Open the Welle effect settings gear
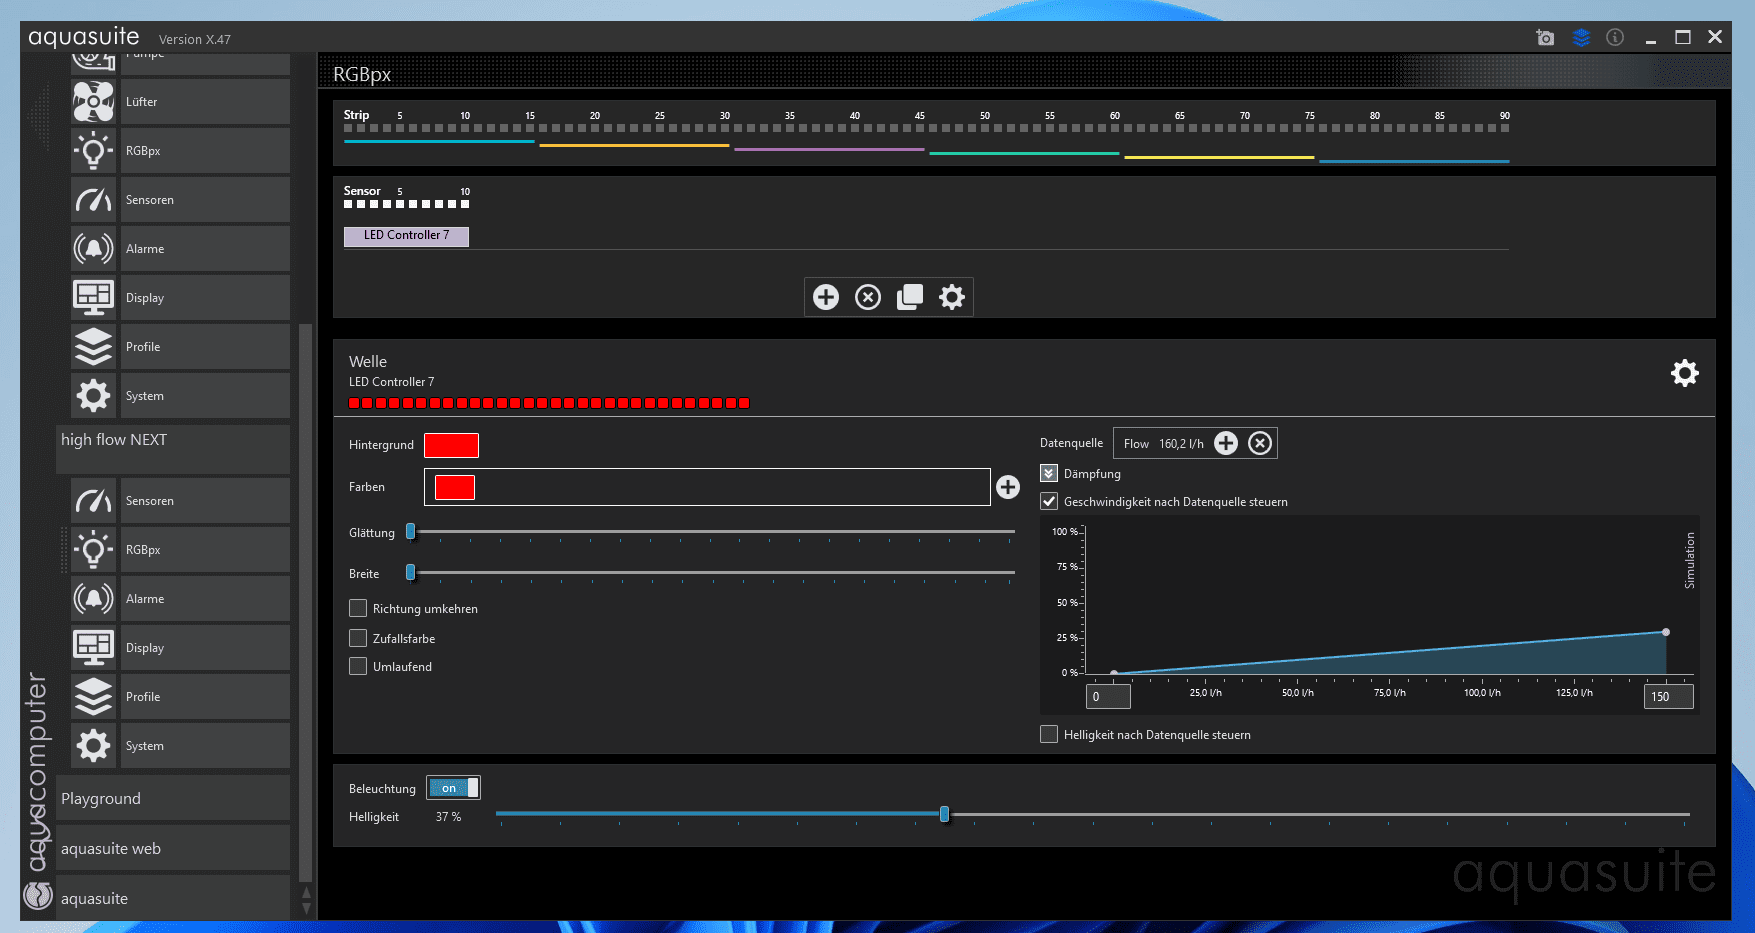 (x=1685, y=373)
